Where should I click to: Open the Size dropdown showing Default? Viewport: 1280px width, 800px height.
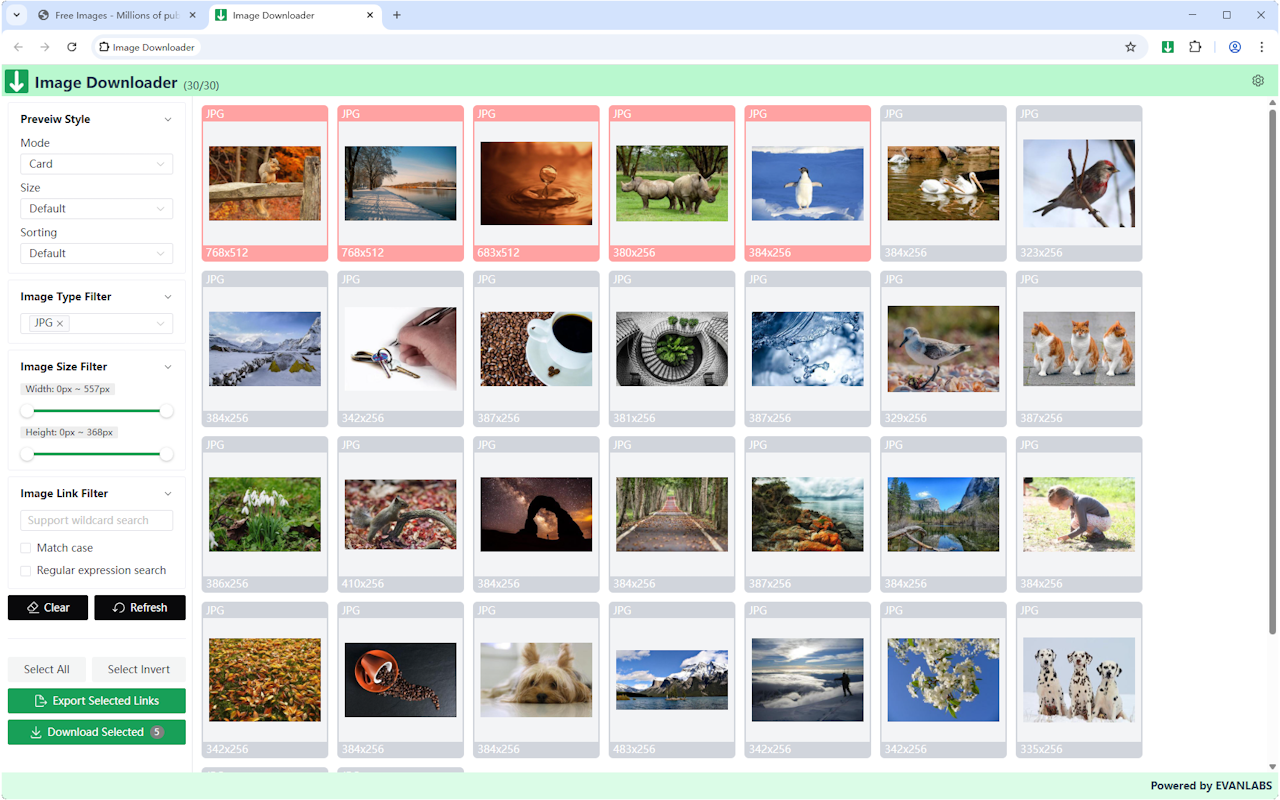coord(96,209)
